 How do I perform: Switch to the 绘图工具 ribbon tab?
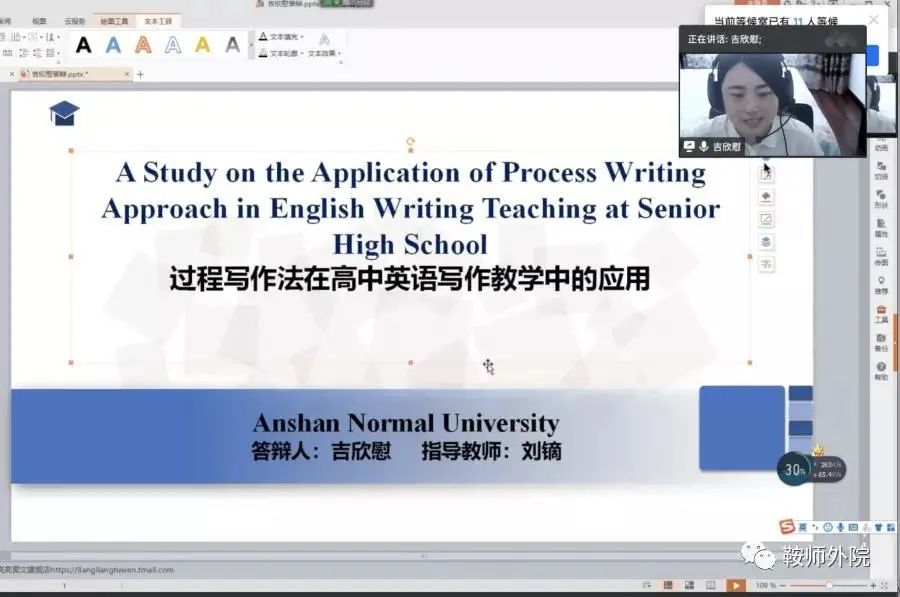[x=114, y=20]
